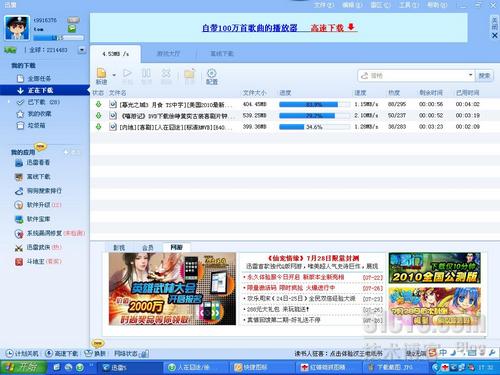Click the 高速下载 status bar button
This screenshot has width=500, height=375.
62,353
